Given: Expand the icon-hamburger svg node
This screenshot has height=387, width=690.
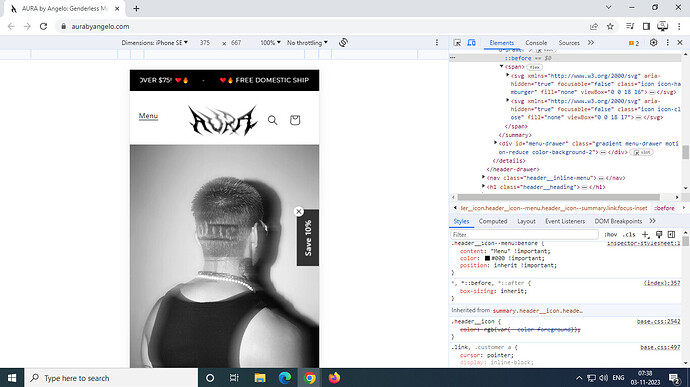Looking at the screenshot, I should [507, 75].
